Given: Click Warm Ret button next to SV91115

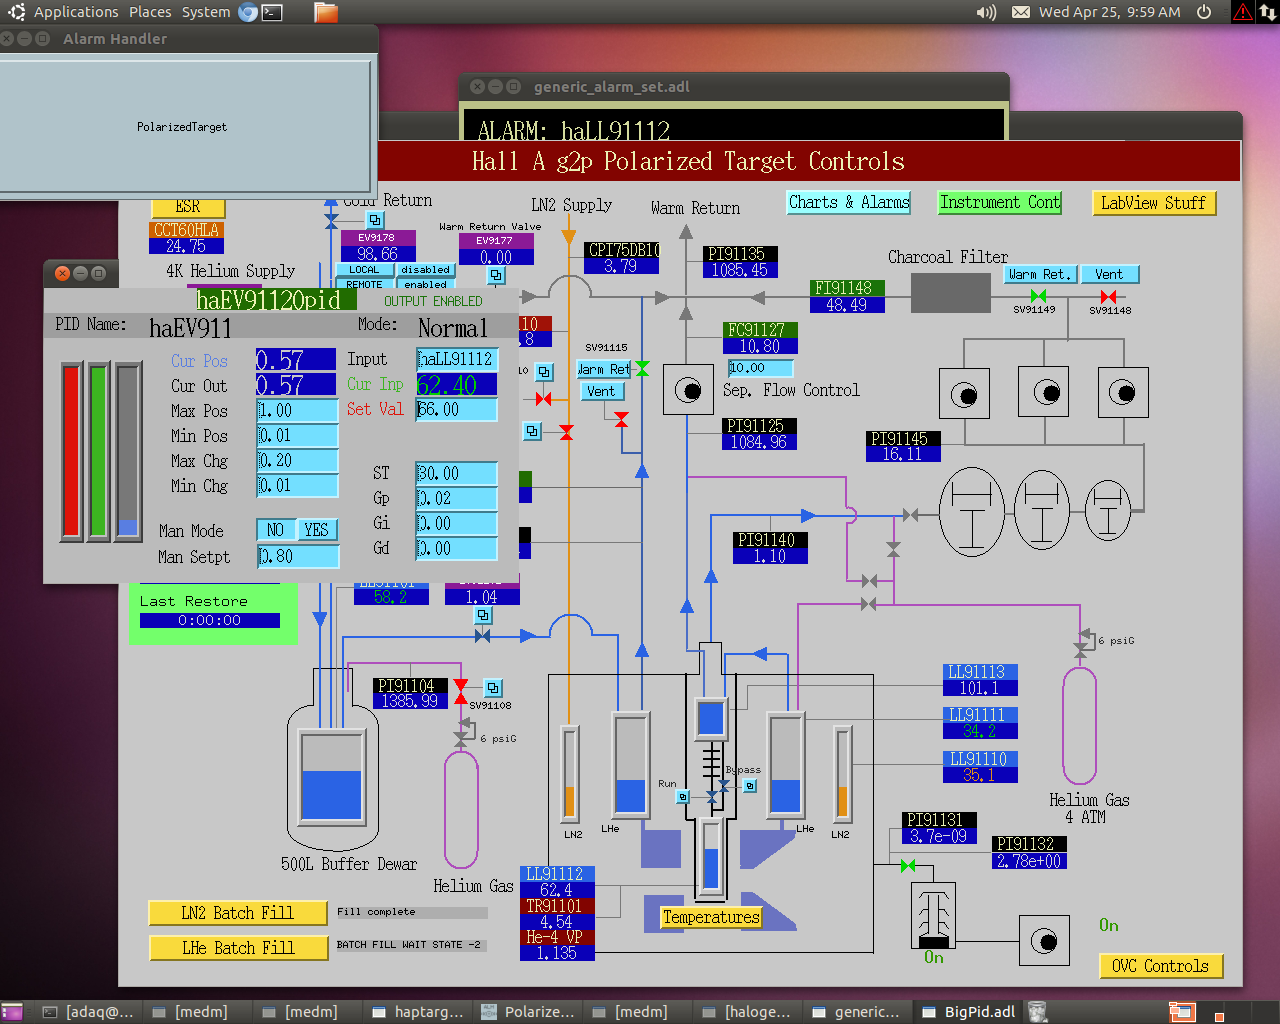Looking at the screenshot, I should click(x=605, y=369).
